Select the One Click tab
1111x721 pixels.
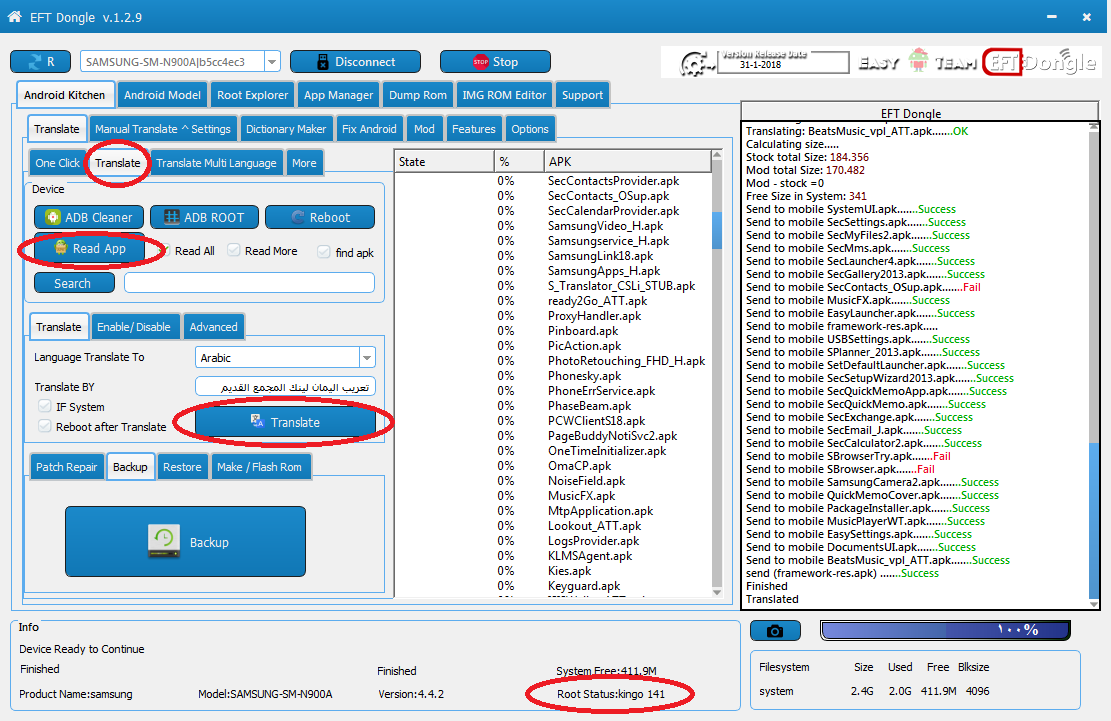pos(58,163)
